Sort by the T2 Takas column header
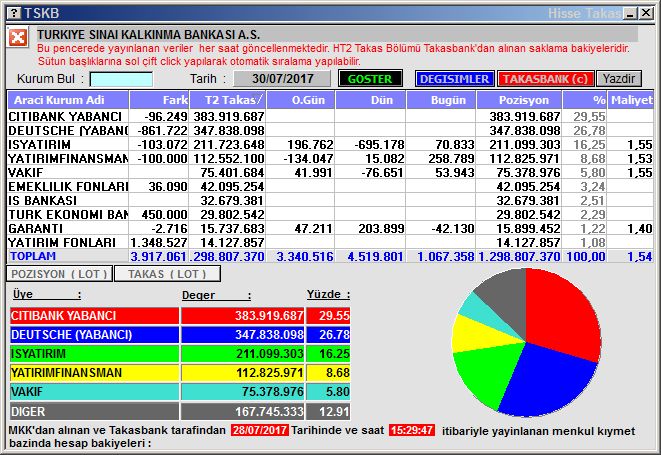 [x=230, y=100]
